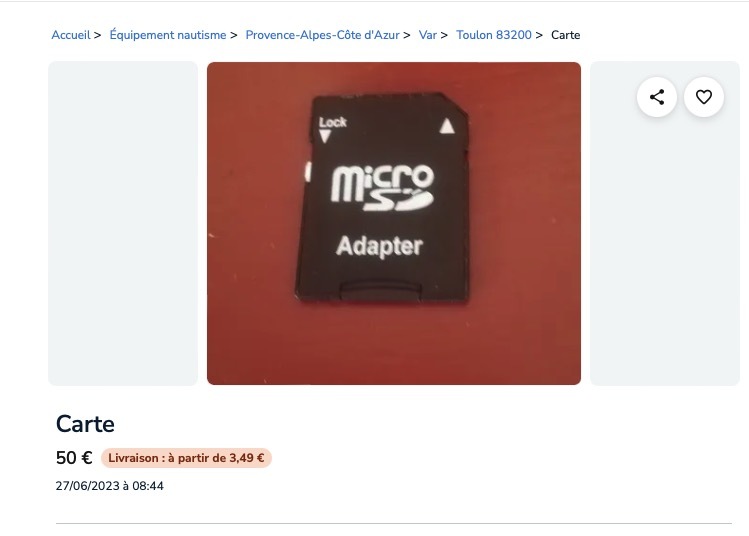Screen dimensions: 749x536
Task: Go to Équipement nautisme category
Action: pos(168,35)
